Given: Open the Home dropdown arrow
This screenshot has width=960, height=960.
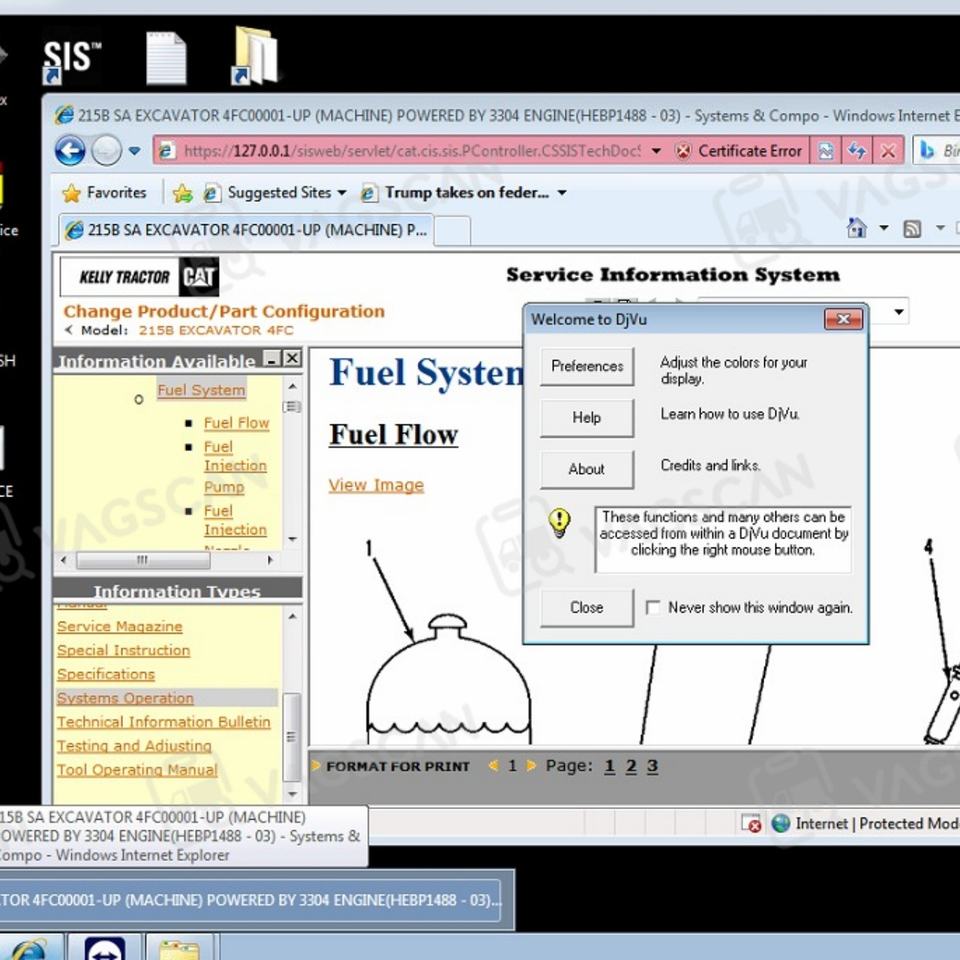Looking at the screenshot, I should point(883,228).
